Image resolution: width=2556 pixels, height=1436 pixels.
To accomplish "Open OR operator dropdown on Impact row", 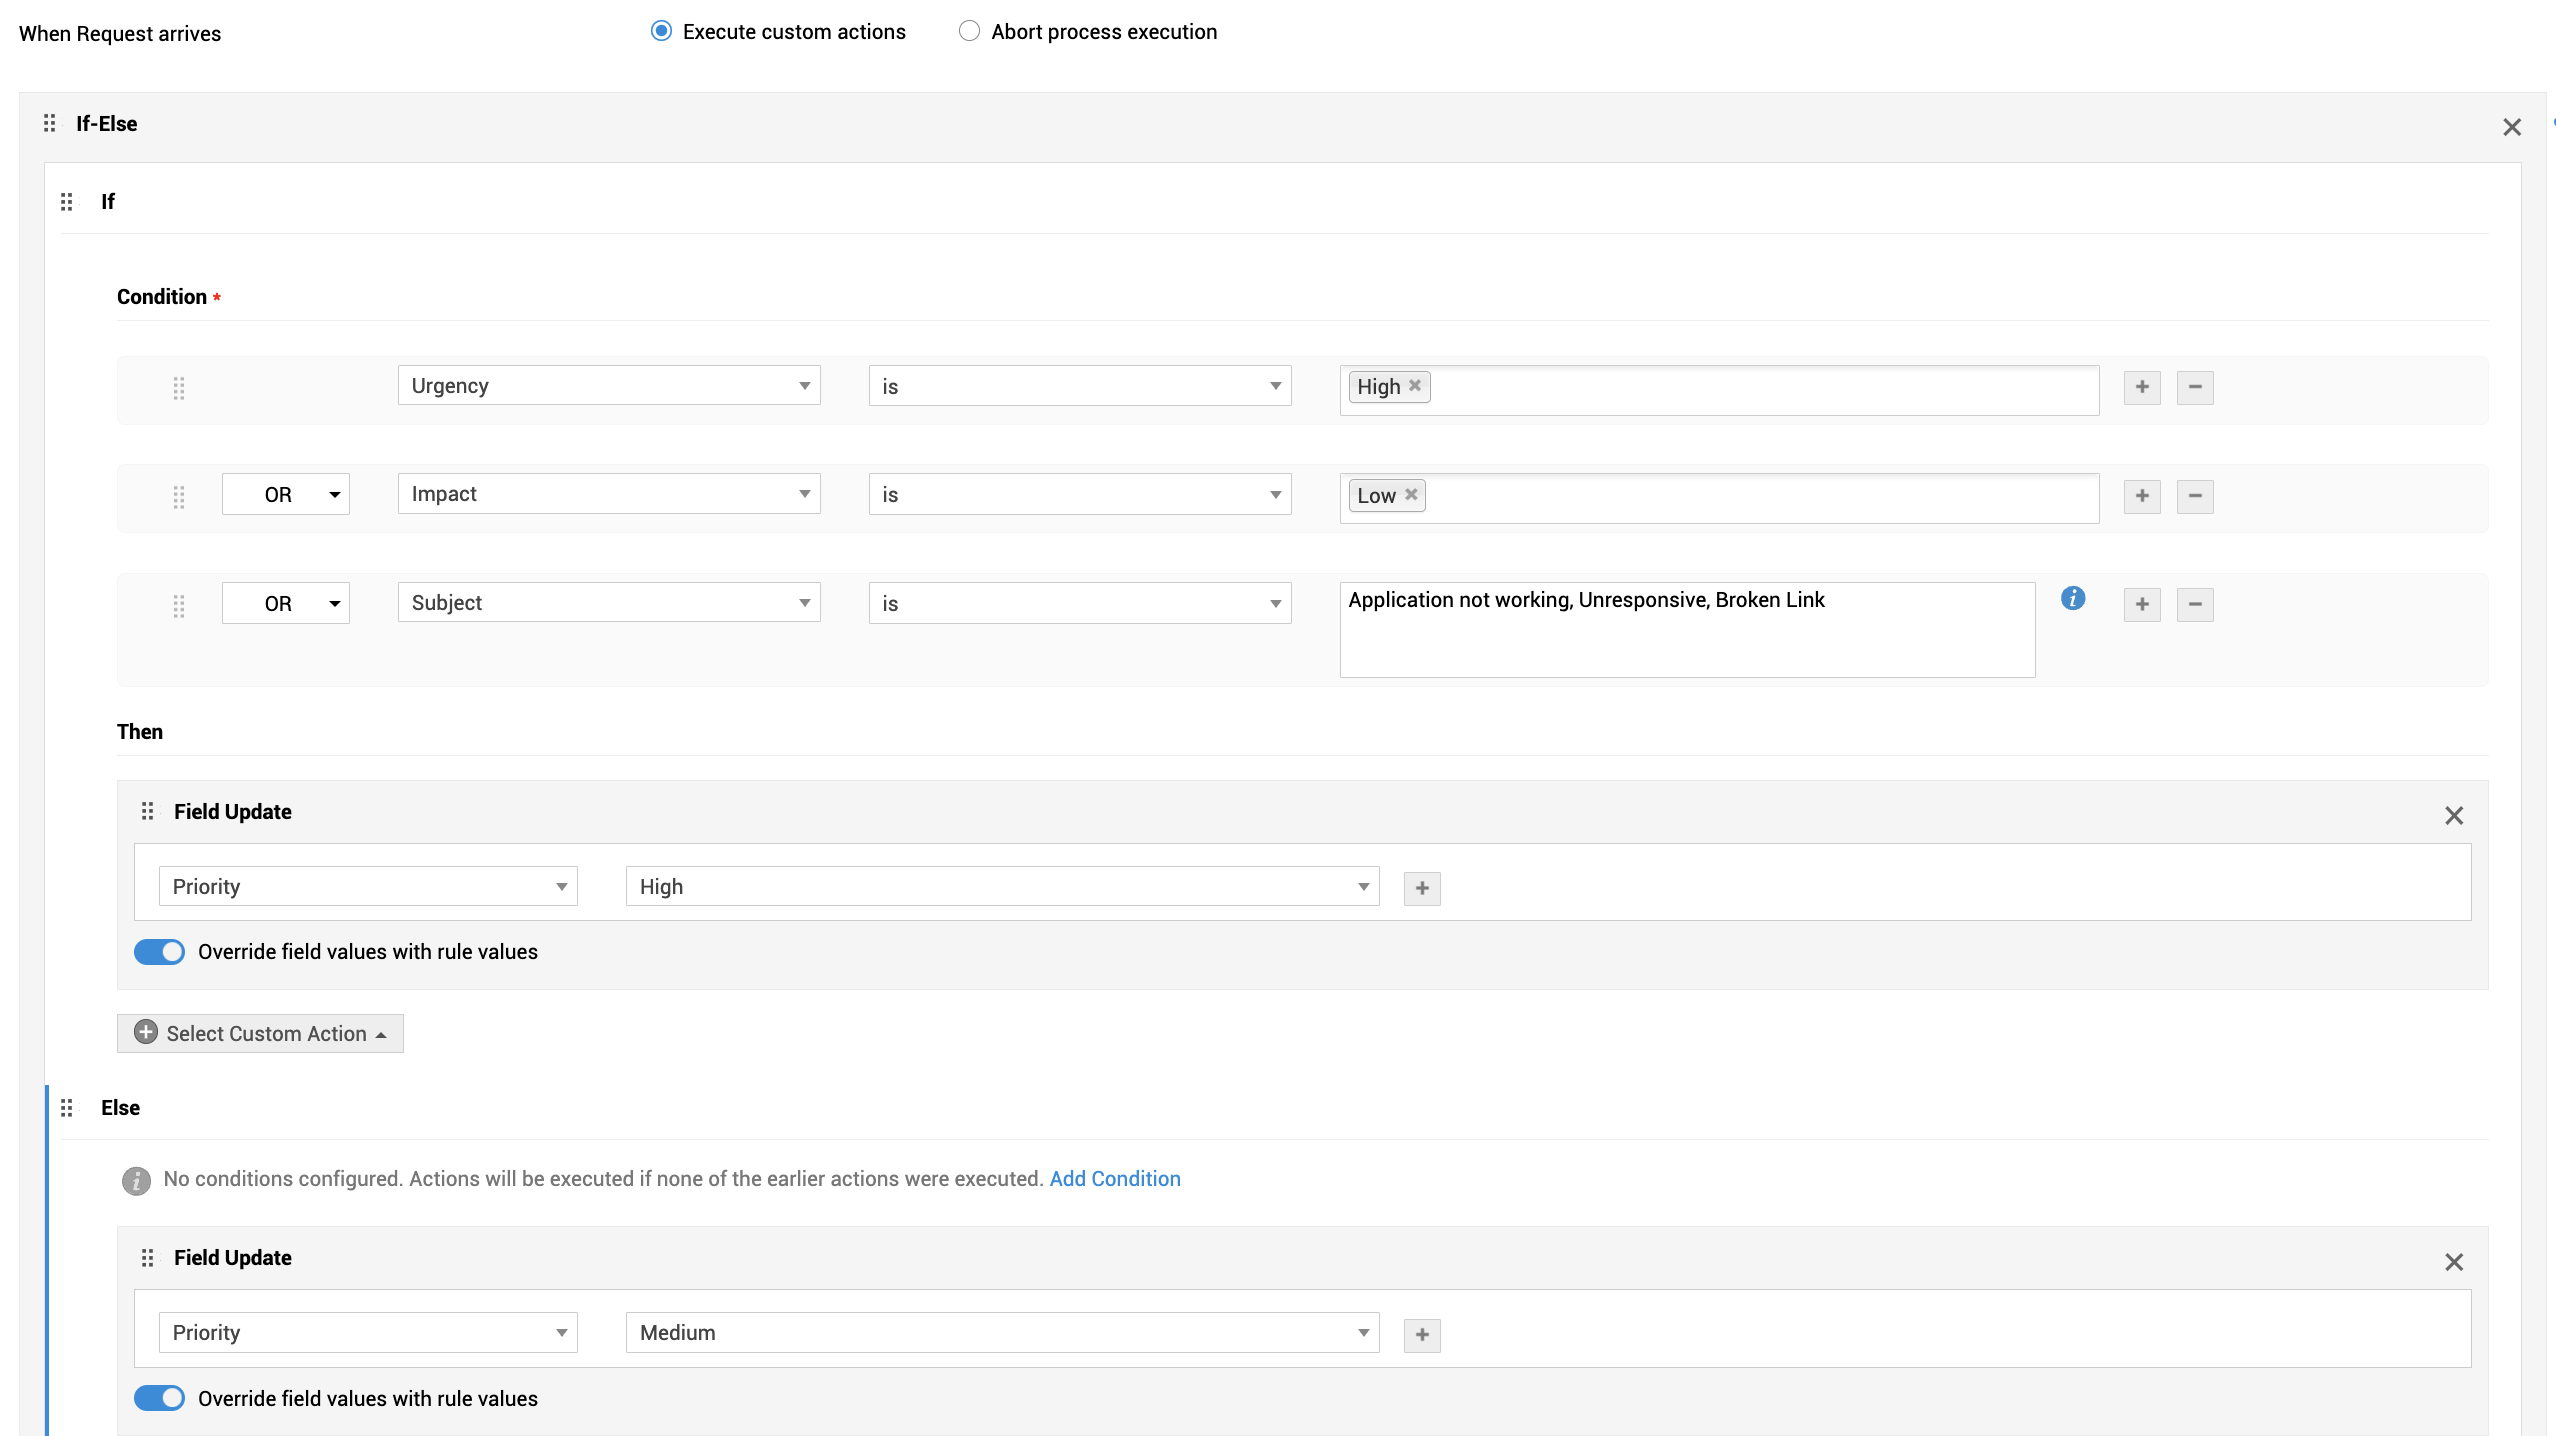I will 286,495.
